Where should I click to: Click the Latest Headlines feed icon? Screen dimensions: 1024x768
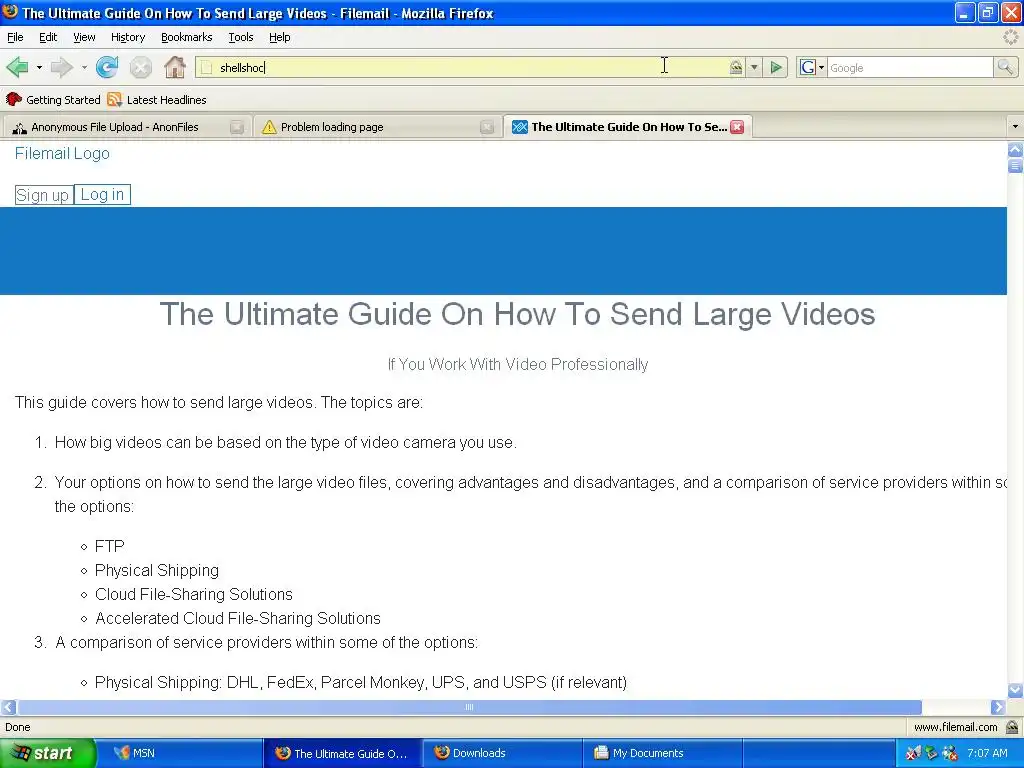point(115,99)
